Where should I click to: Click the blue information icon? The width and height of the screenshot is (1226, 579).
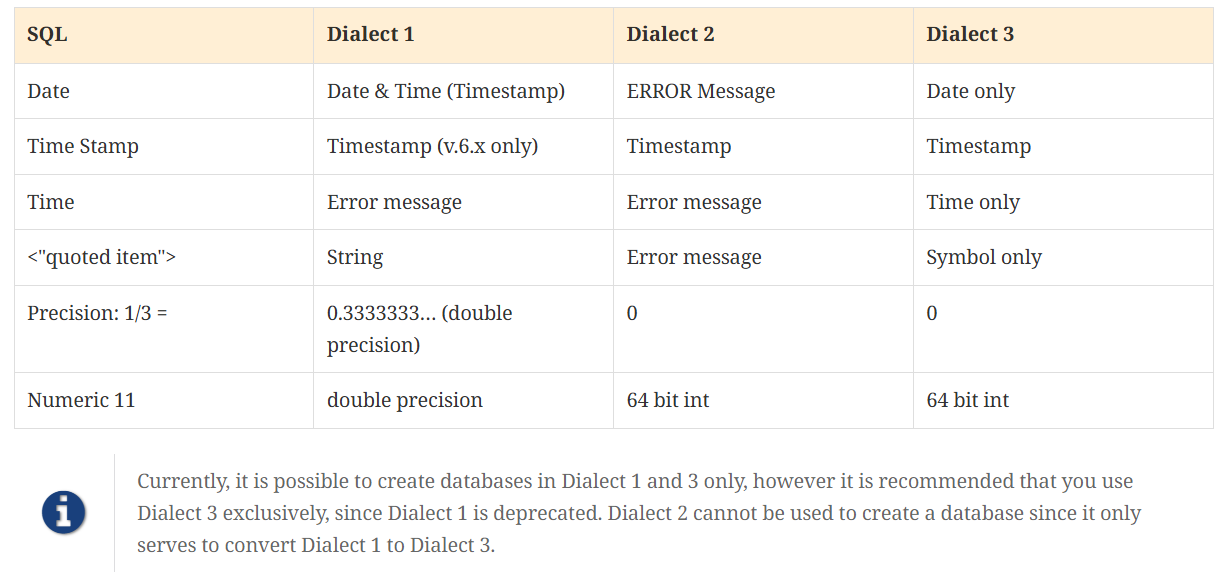tap(63, 513)
